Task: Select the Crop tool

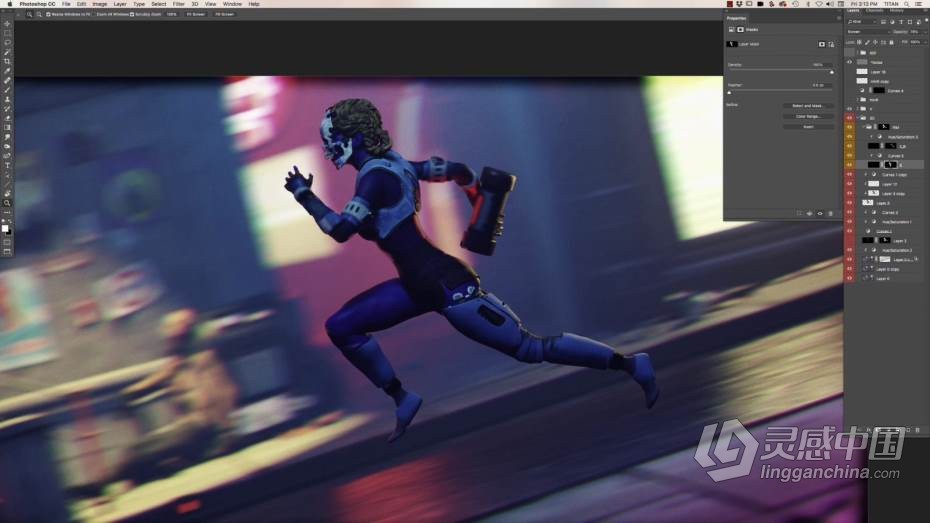Action: (x=7, y=61)
